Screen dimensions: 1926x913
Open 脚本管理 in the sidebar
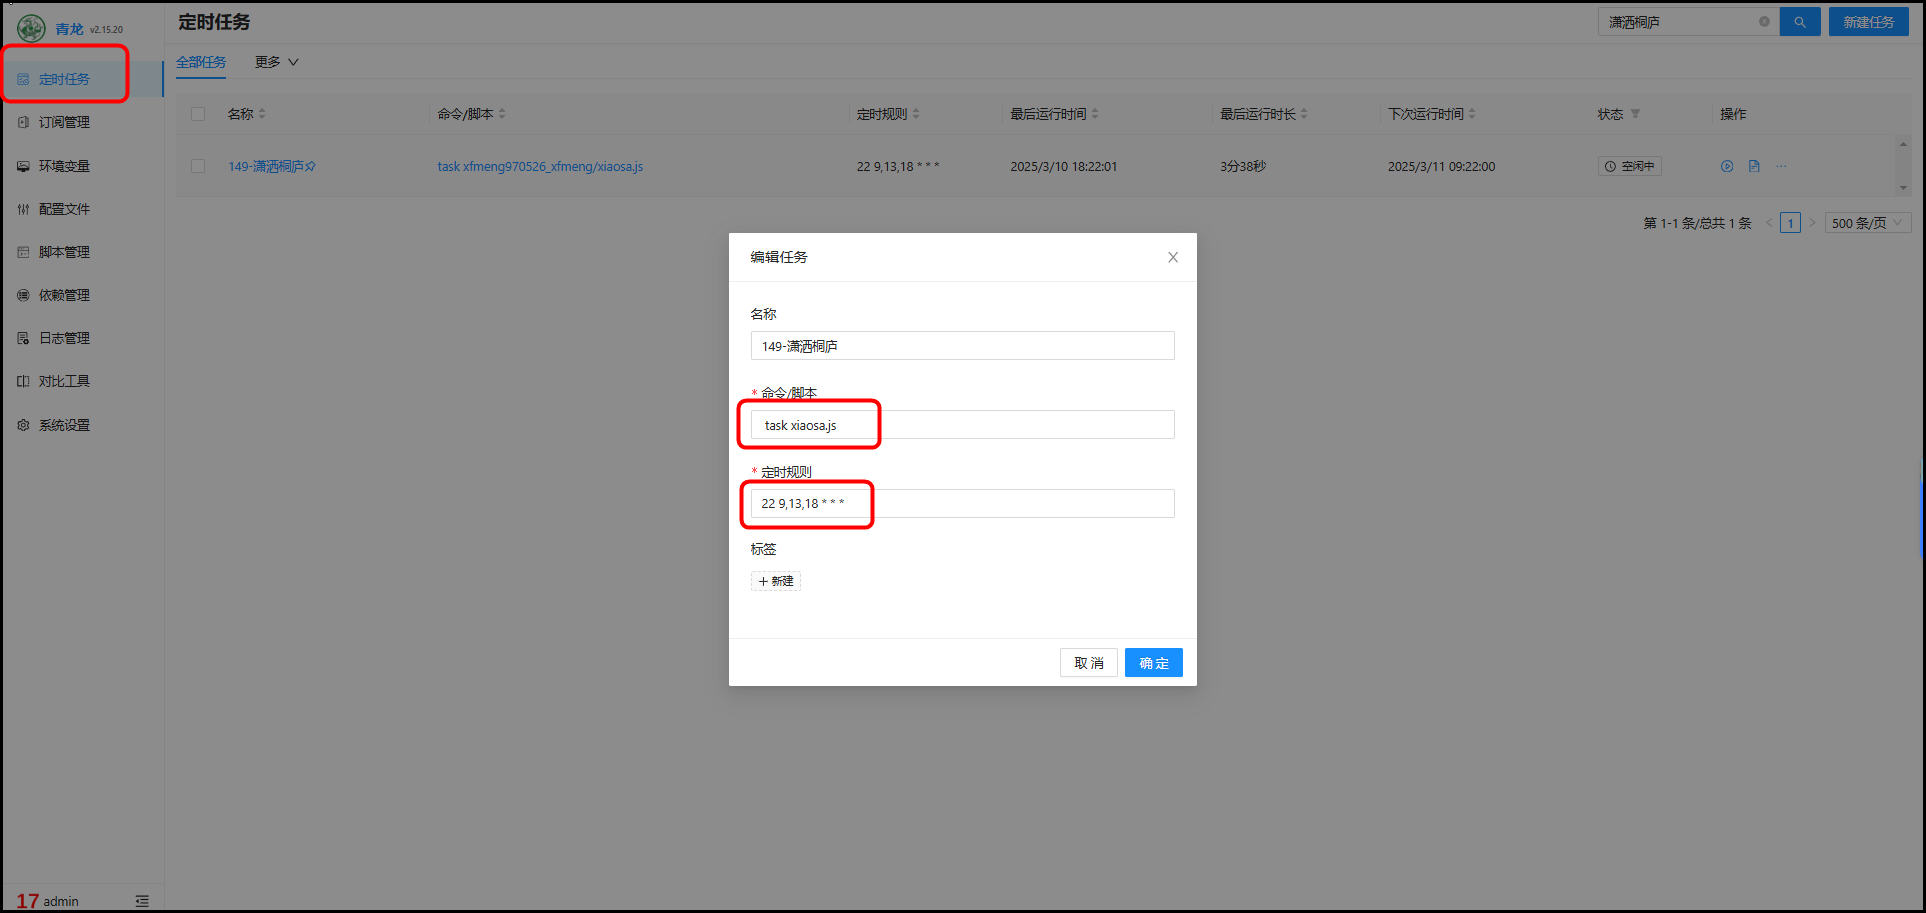(64, 252)
